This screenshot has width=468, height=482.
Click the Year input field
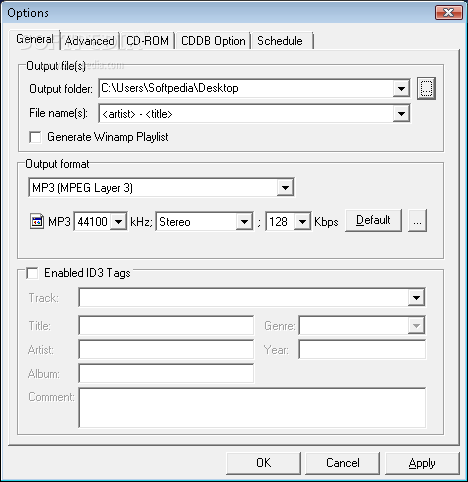[362, 349]
